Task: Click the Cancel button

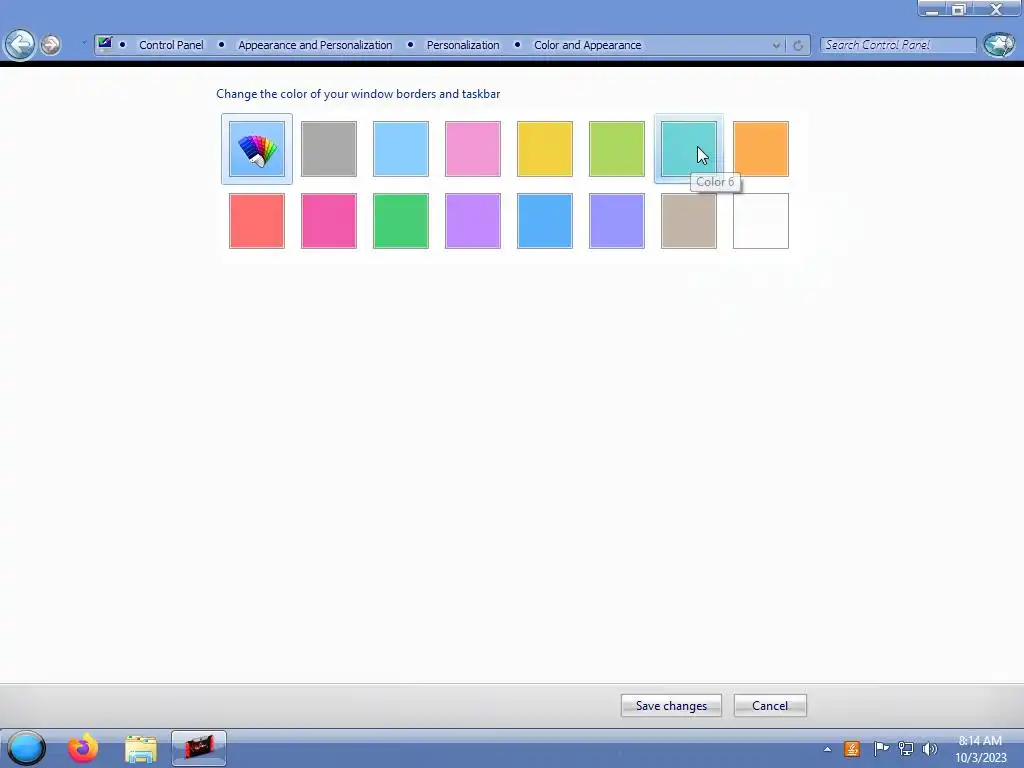Action: (x=770, y=705)
